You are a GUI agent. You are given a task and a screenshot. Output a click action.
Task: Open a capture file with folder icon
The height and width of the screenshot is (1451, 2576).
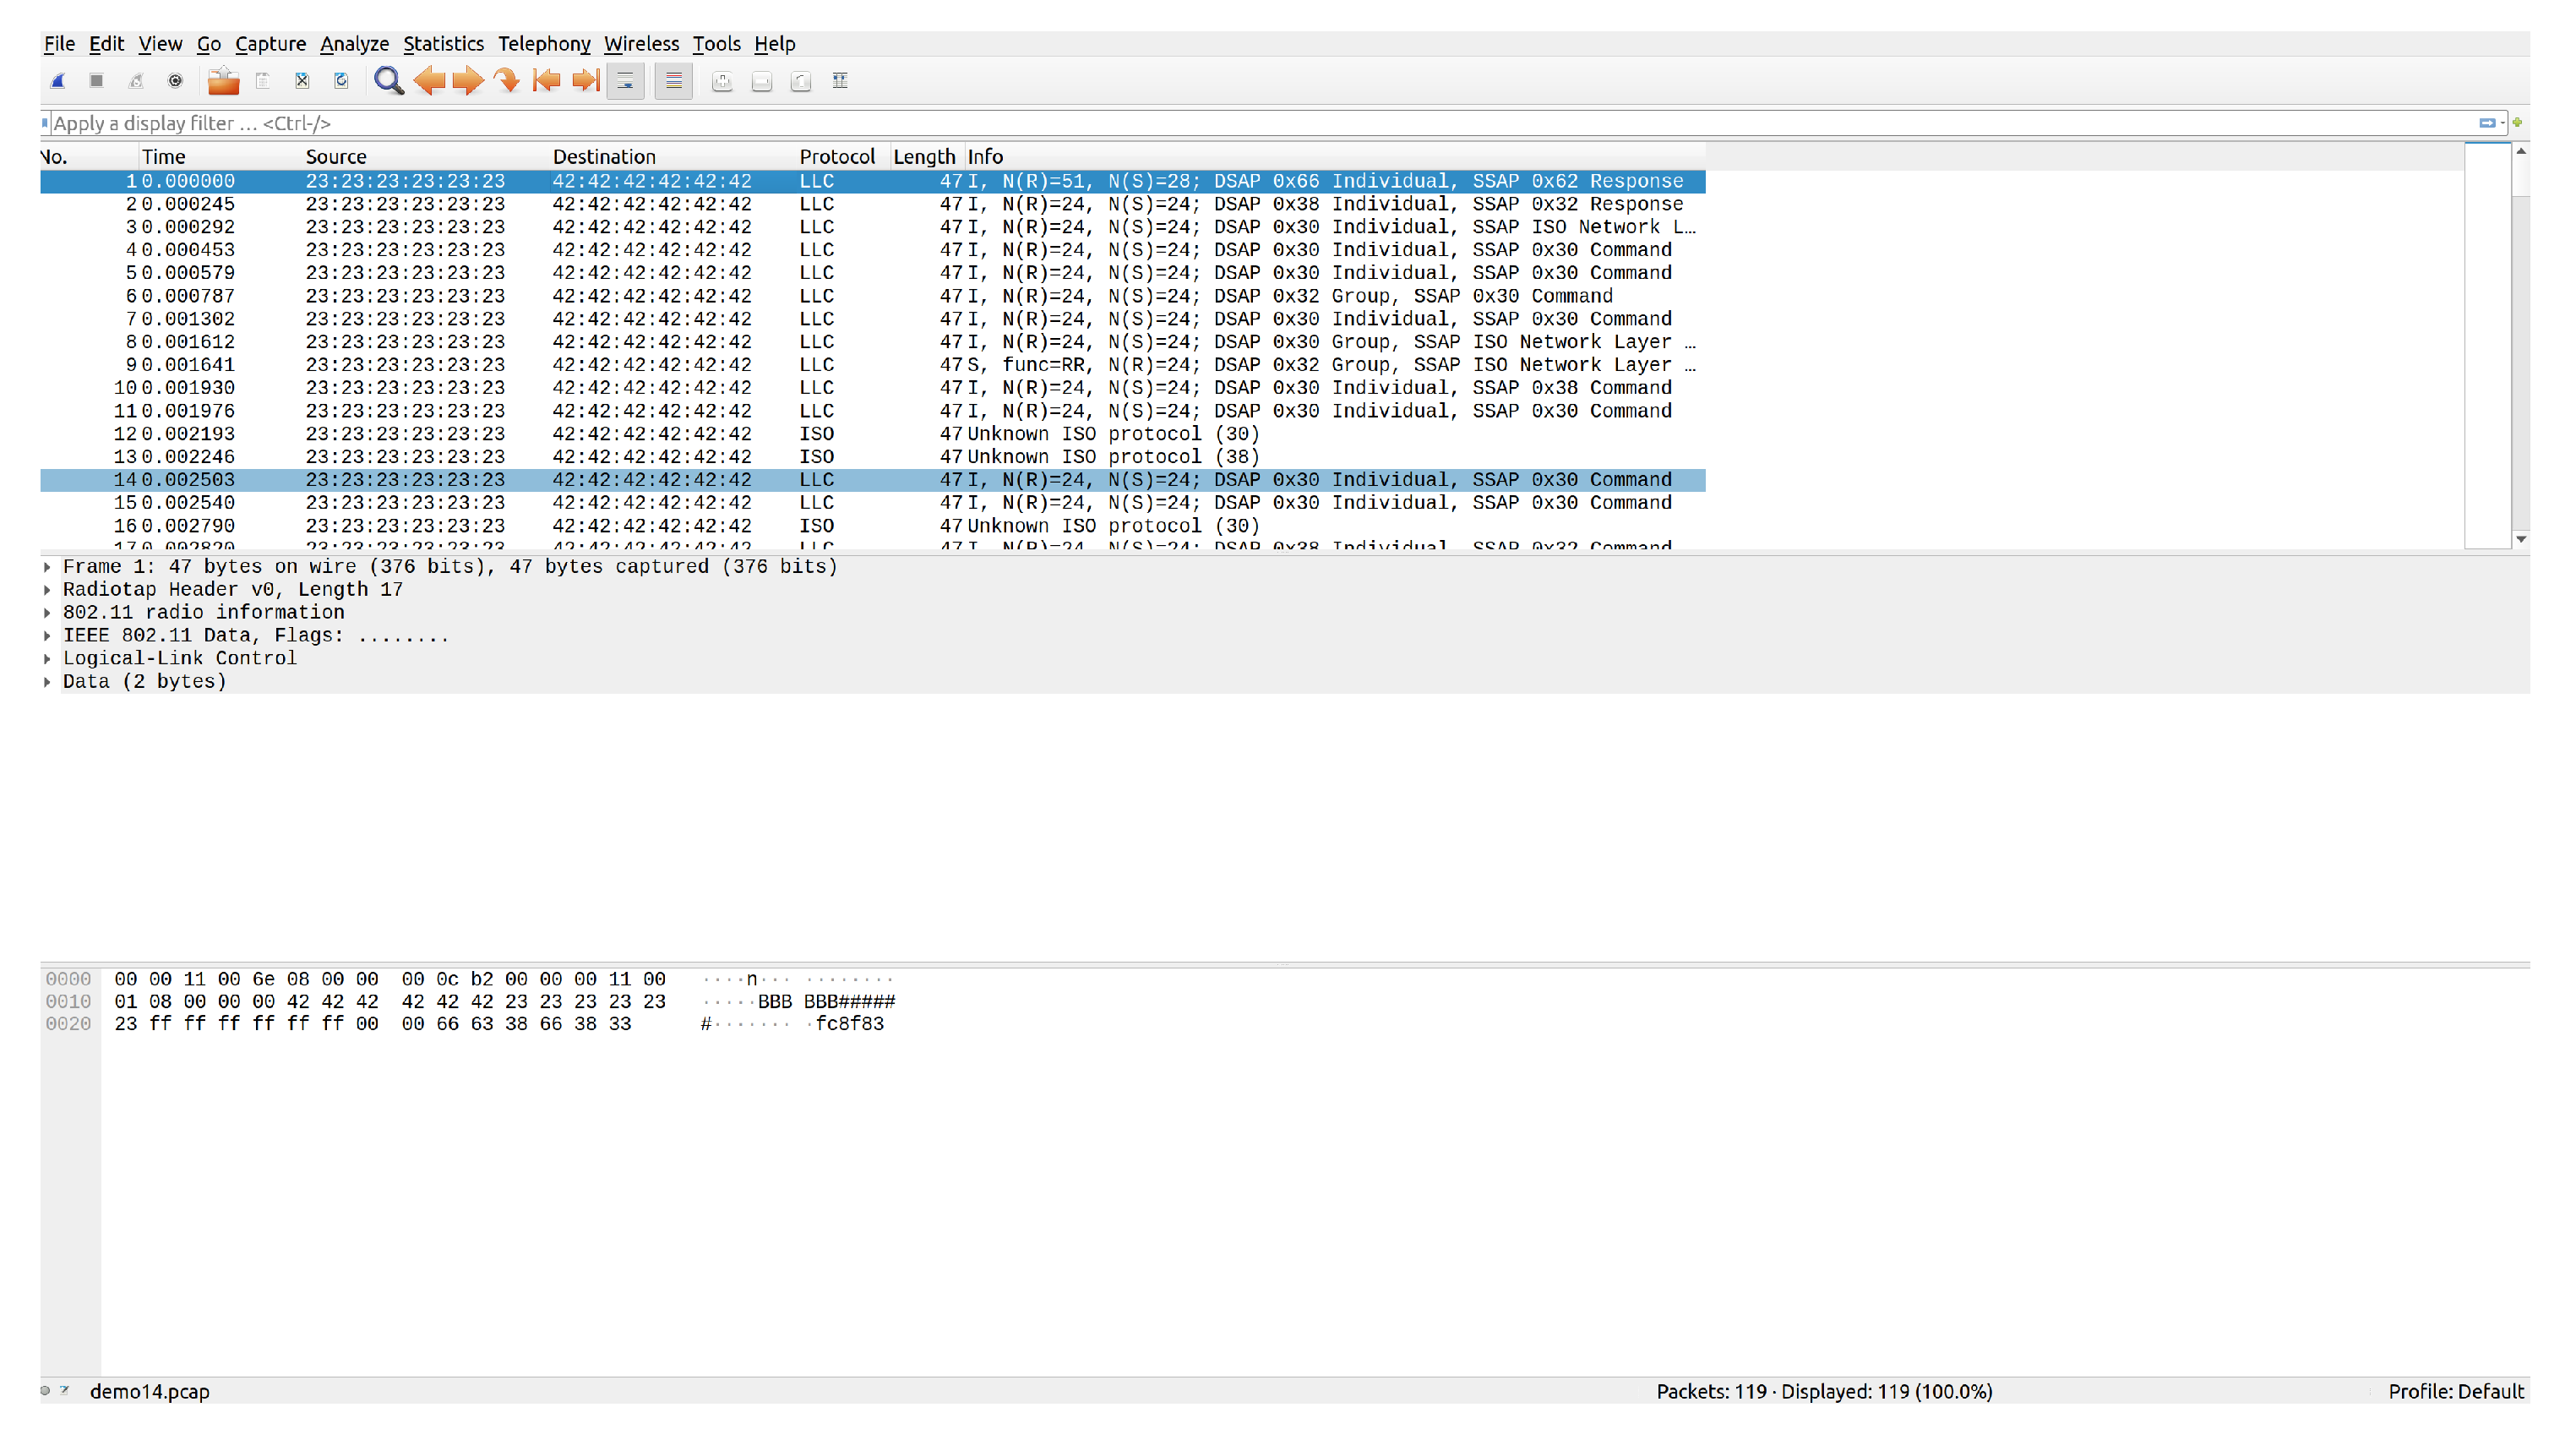click(x=223, y=81)
